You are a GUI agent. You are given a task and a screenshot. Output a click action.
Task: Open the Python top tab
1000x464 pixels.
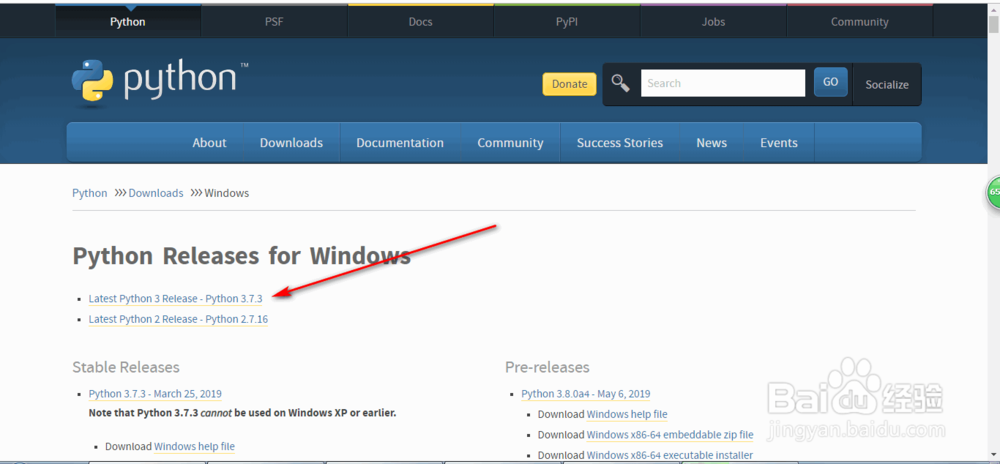[128, 22]
